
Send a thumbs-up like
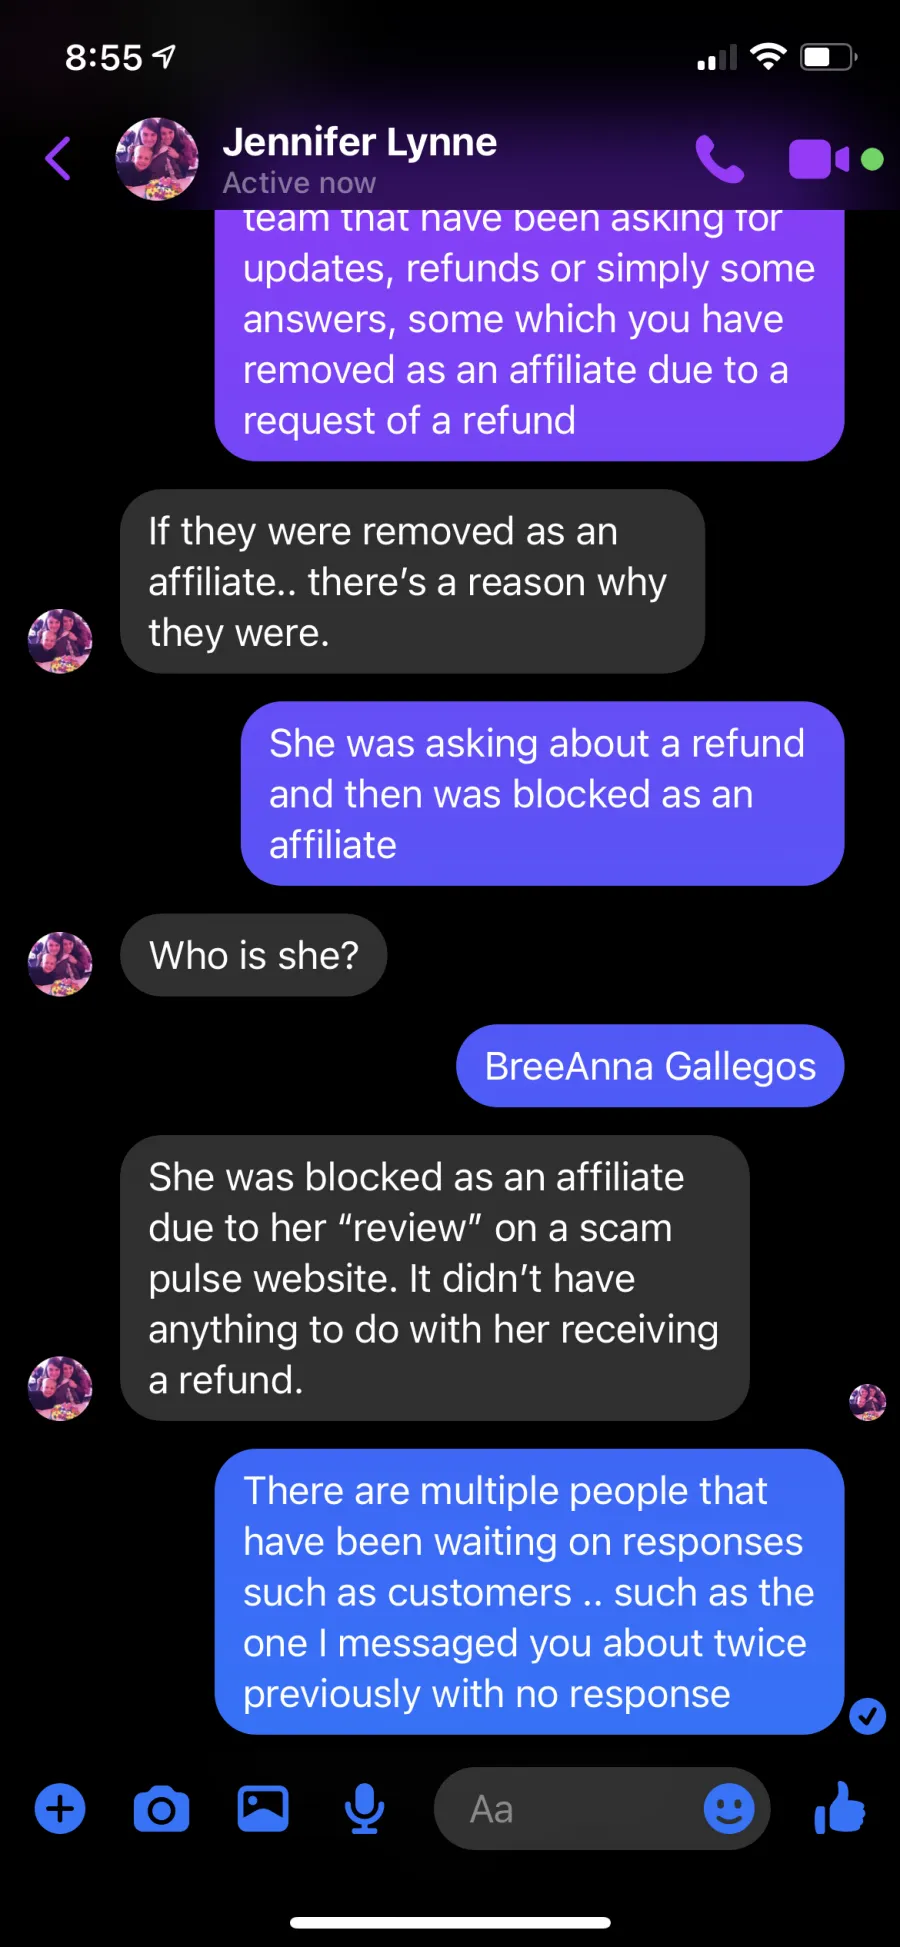(839, 1807)
